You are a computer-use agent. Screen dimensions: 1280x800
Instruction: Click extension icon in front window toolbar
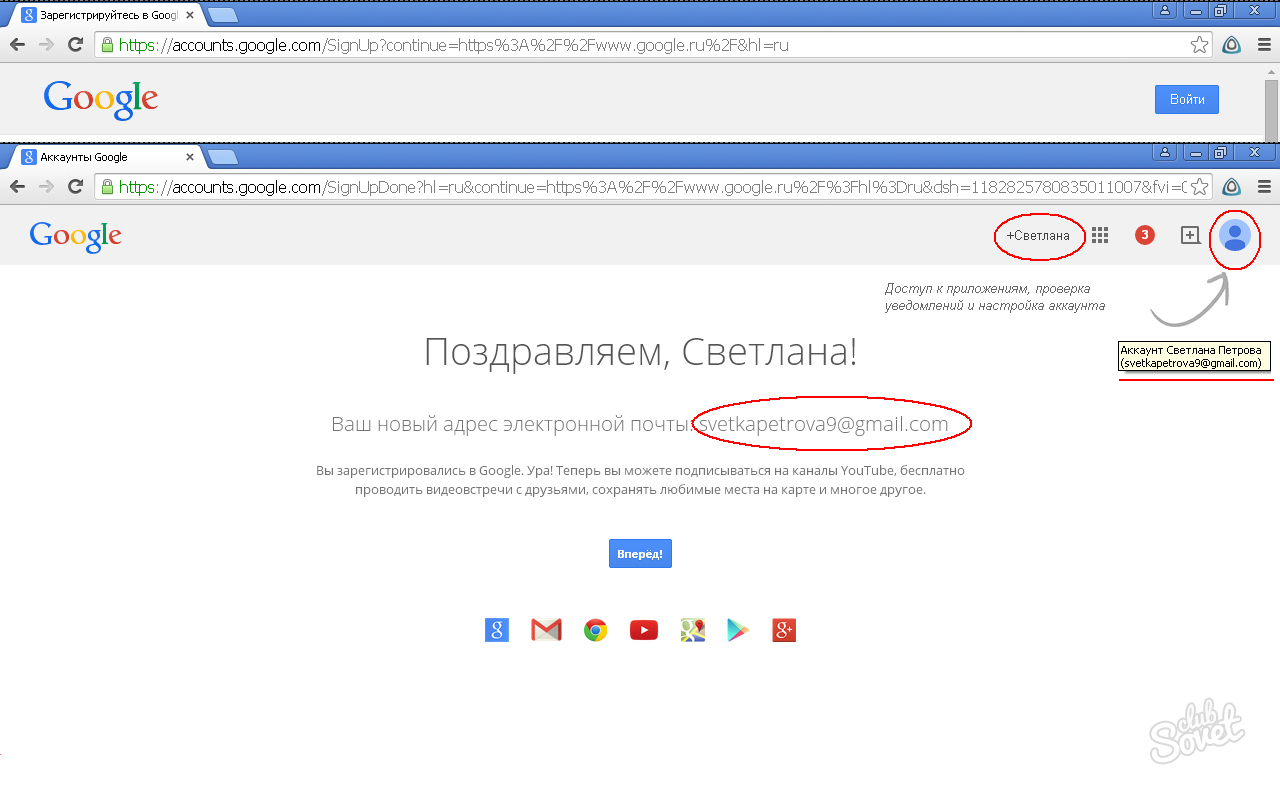tap(1232, 187)
